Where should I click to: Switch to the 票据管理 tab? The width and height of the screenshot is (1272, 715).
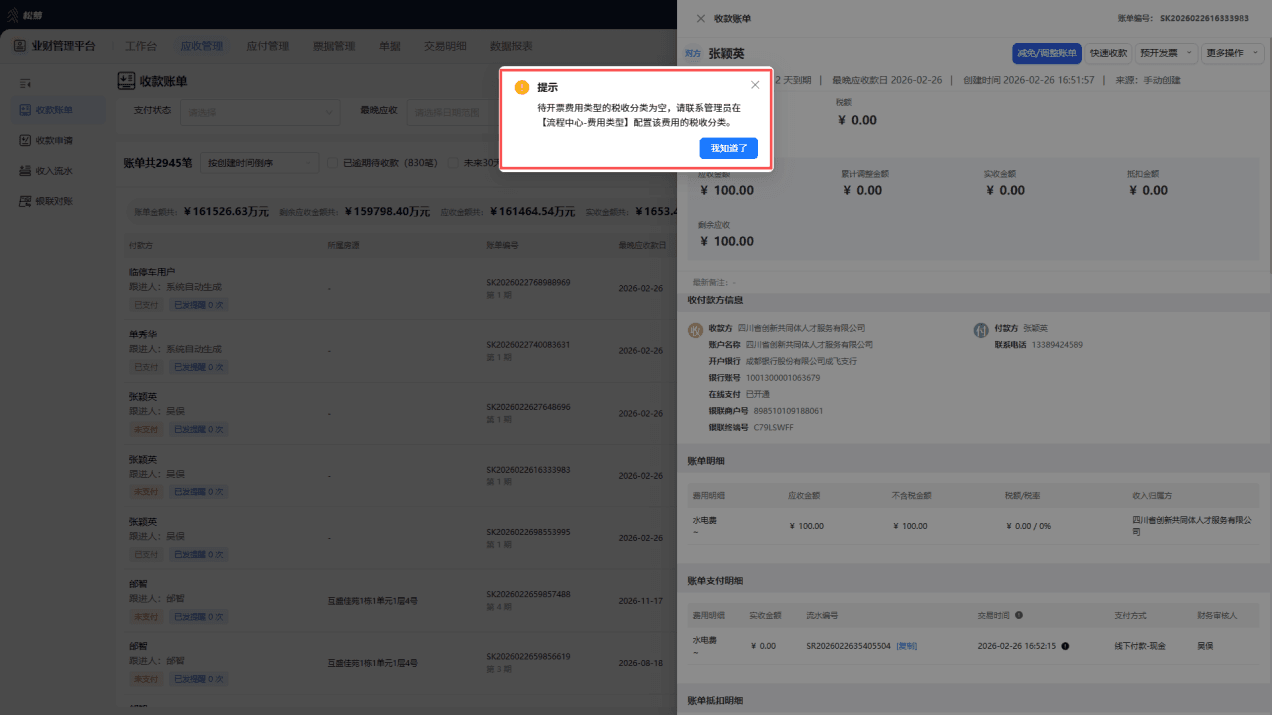point(334,46)
